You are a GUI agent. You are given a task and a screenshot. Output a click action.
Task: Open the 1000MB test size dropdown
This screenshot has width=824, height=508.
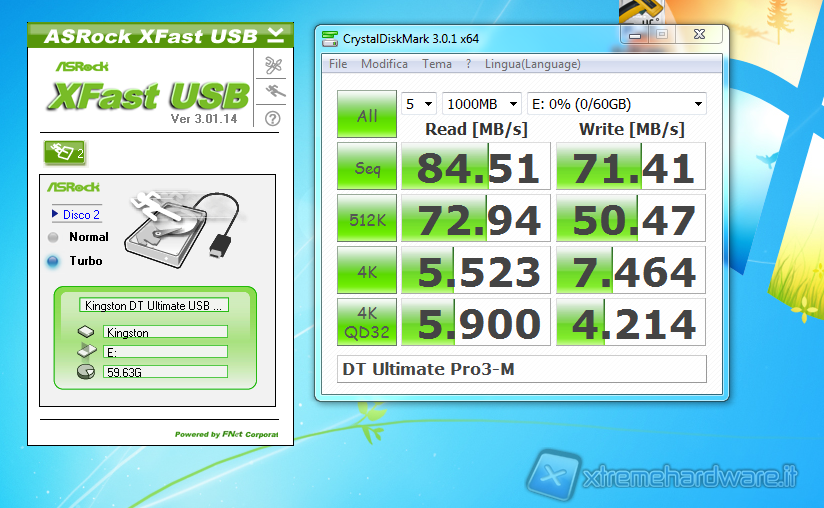pyautogui.click(x=481, y=104)
